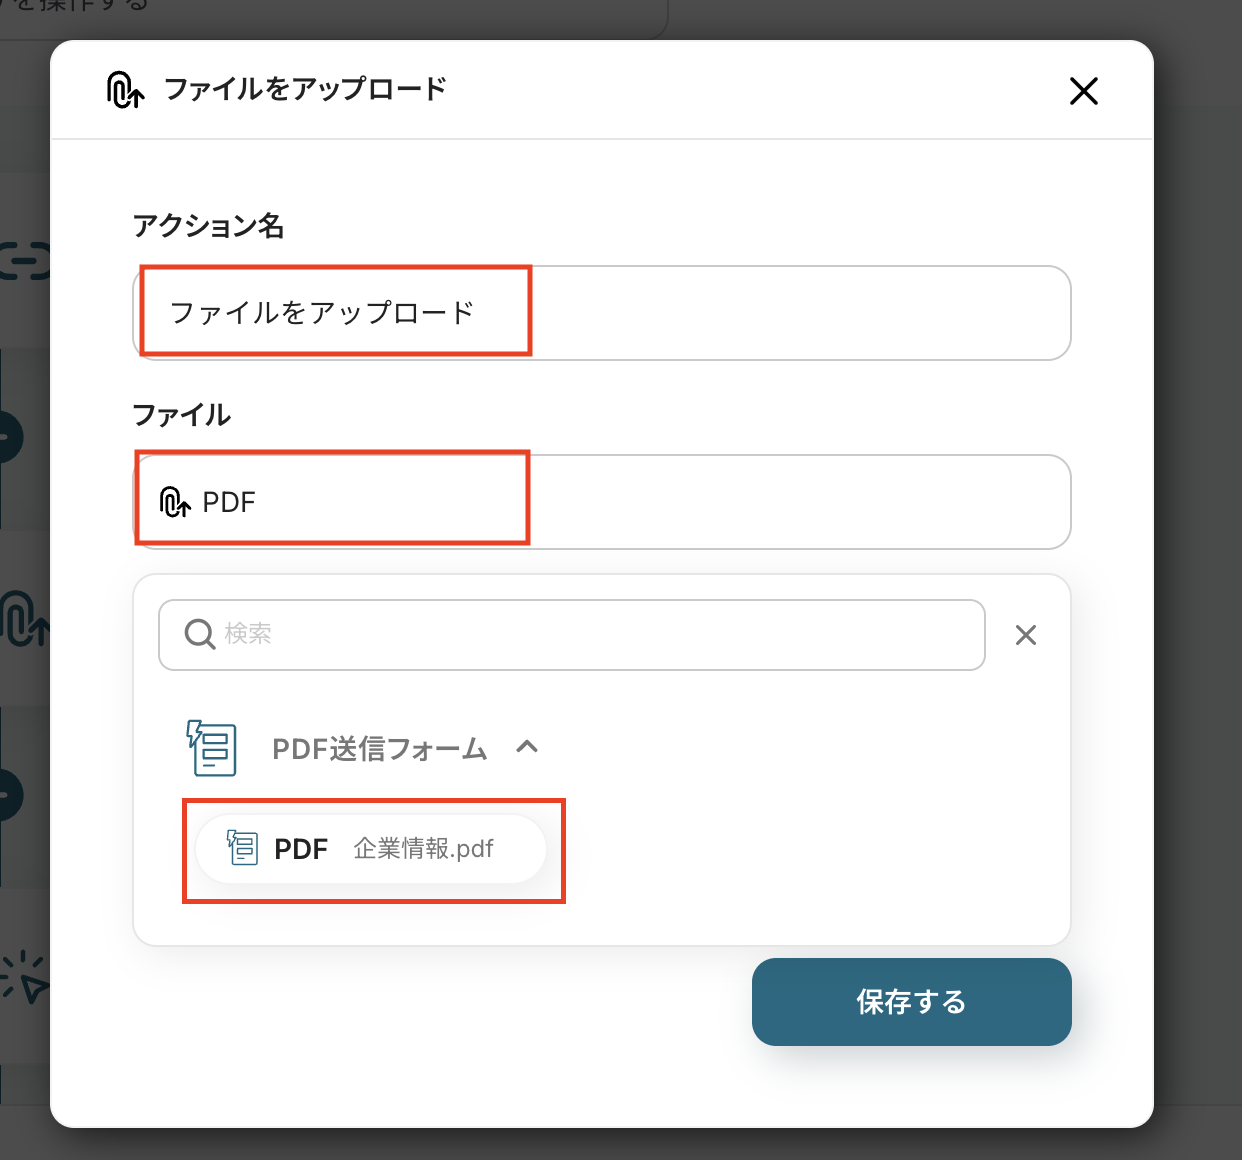Click the magnifier search icon
The height and width of the screenshot is (1160, 1242).
pyautogui.click(x=200, y=634)
